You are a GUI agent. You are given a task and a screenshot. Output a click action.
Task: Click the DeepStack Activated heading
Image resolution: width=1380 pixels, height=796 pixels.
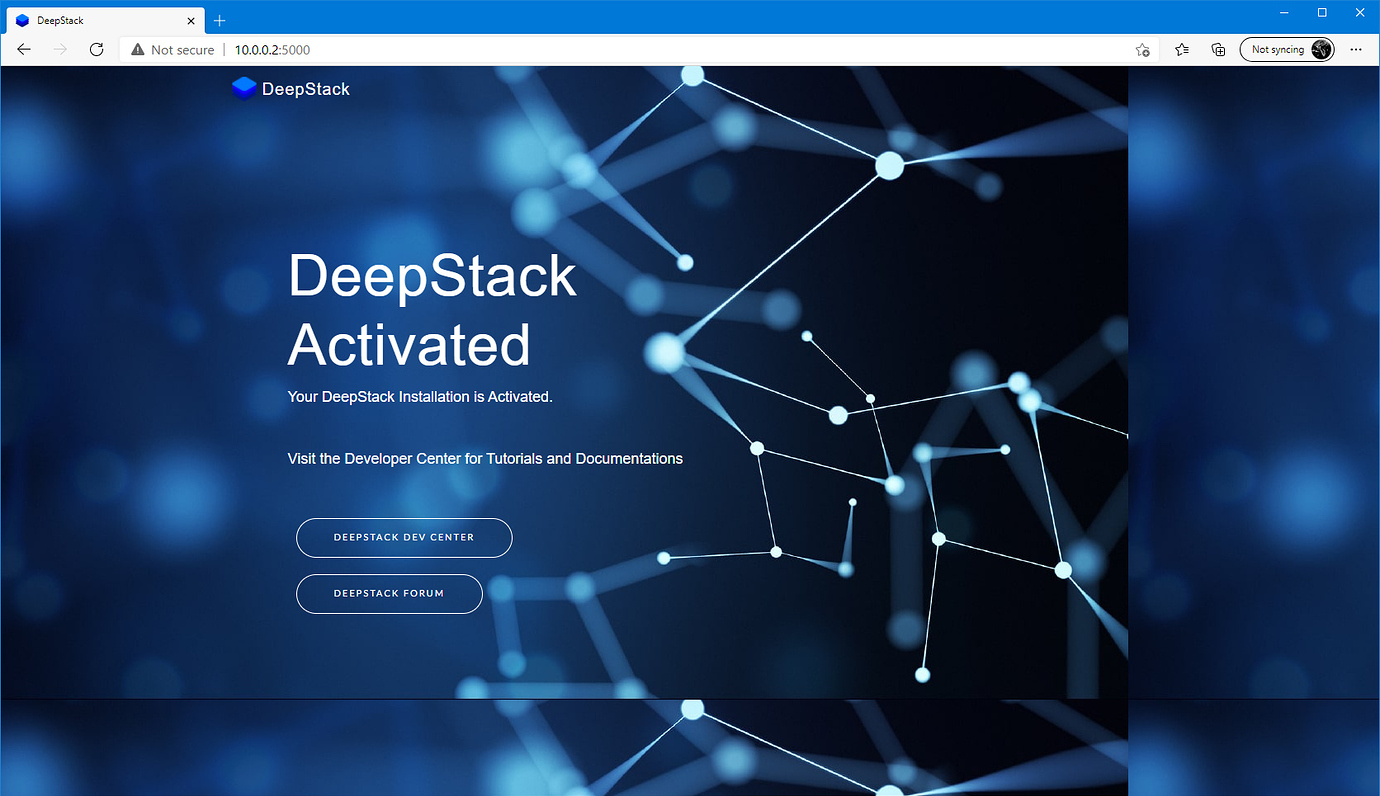(x=432, y=310)
